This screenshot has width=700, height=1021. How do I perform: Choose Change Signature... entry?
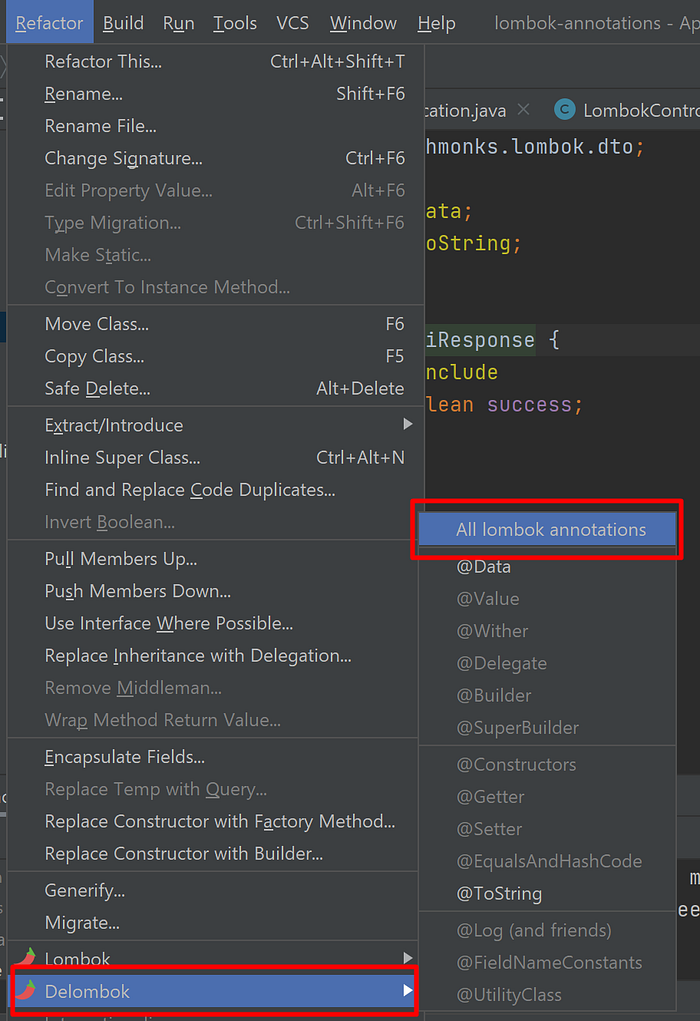(216, 158)
